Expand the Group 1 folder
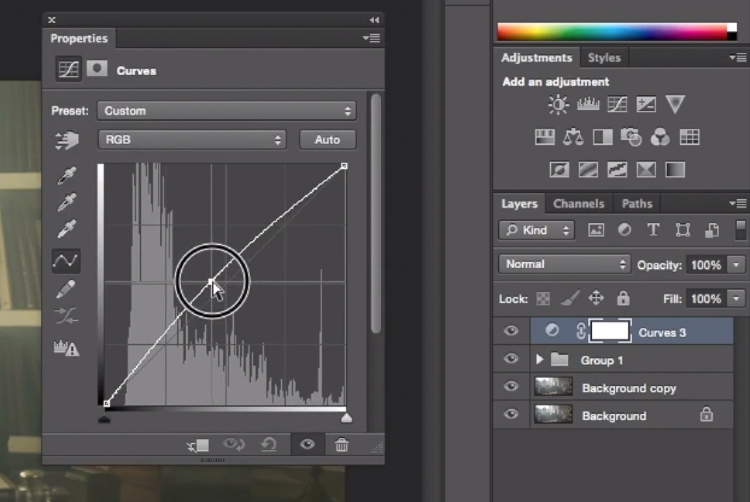 click(540, 360)
